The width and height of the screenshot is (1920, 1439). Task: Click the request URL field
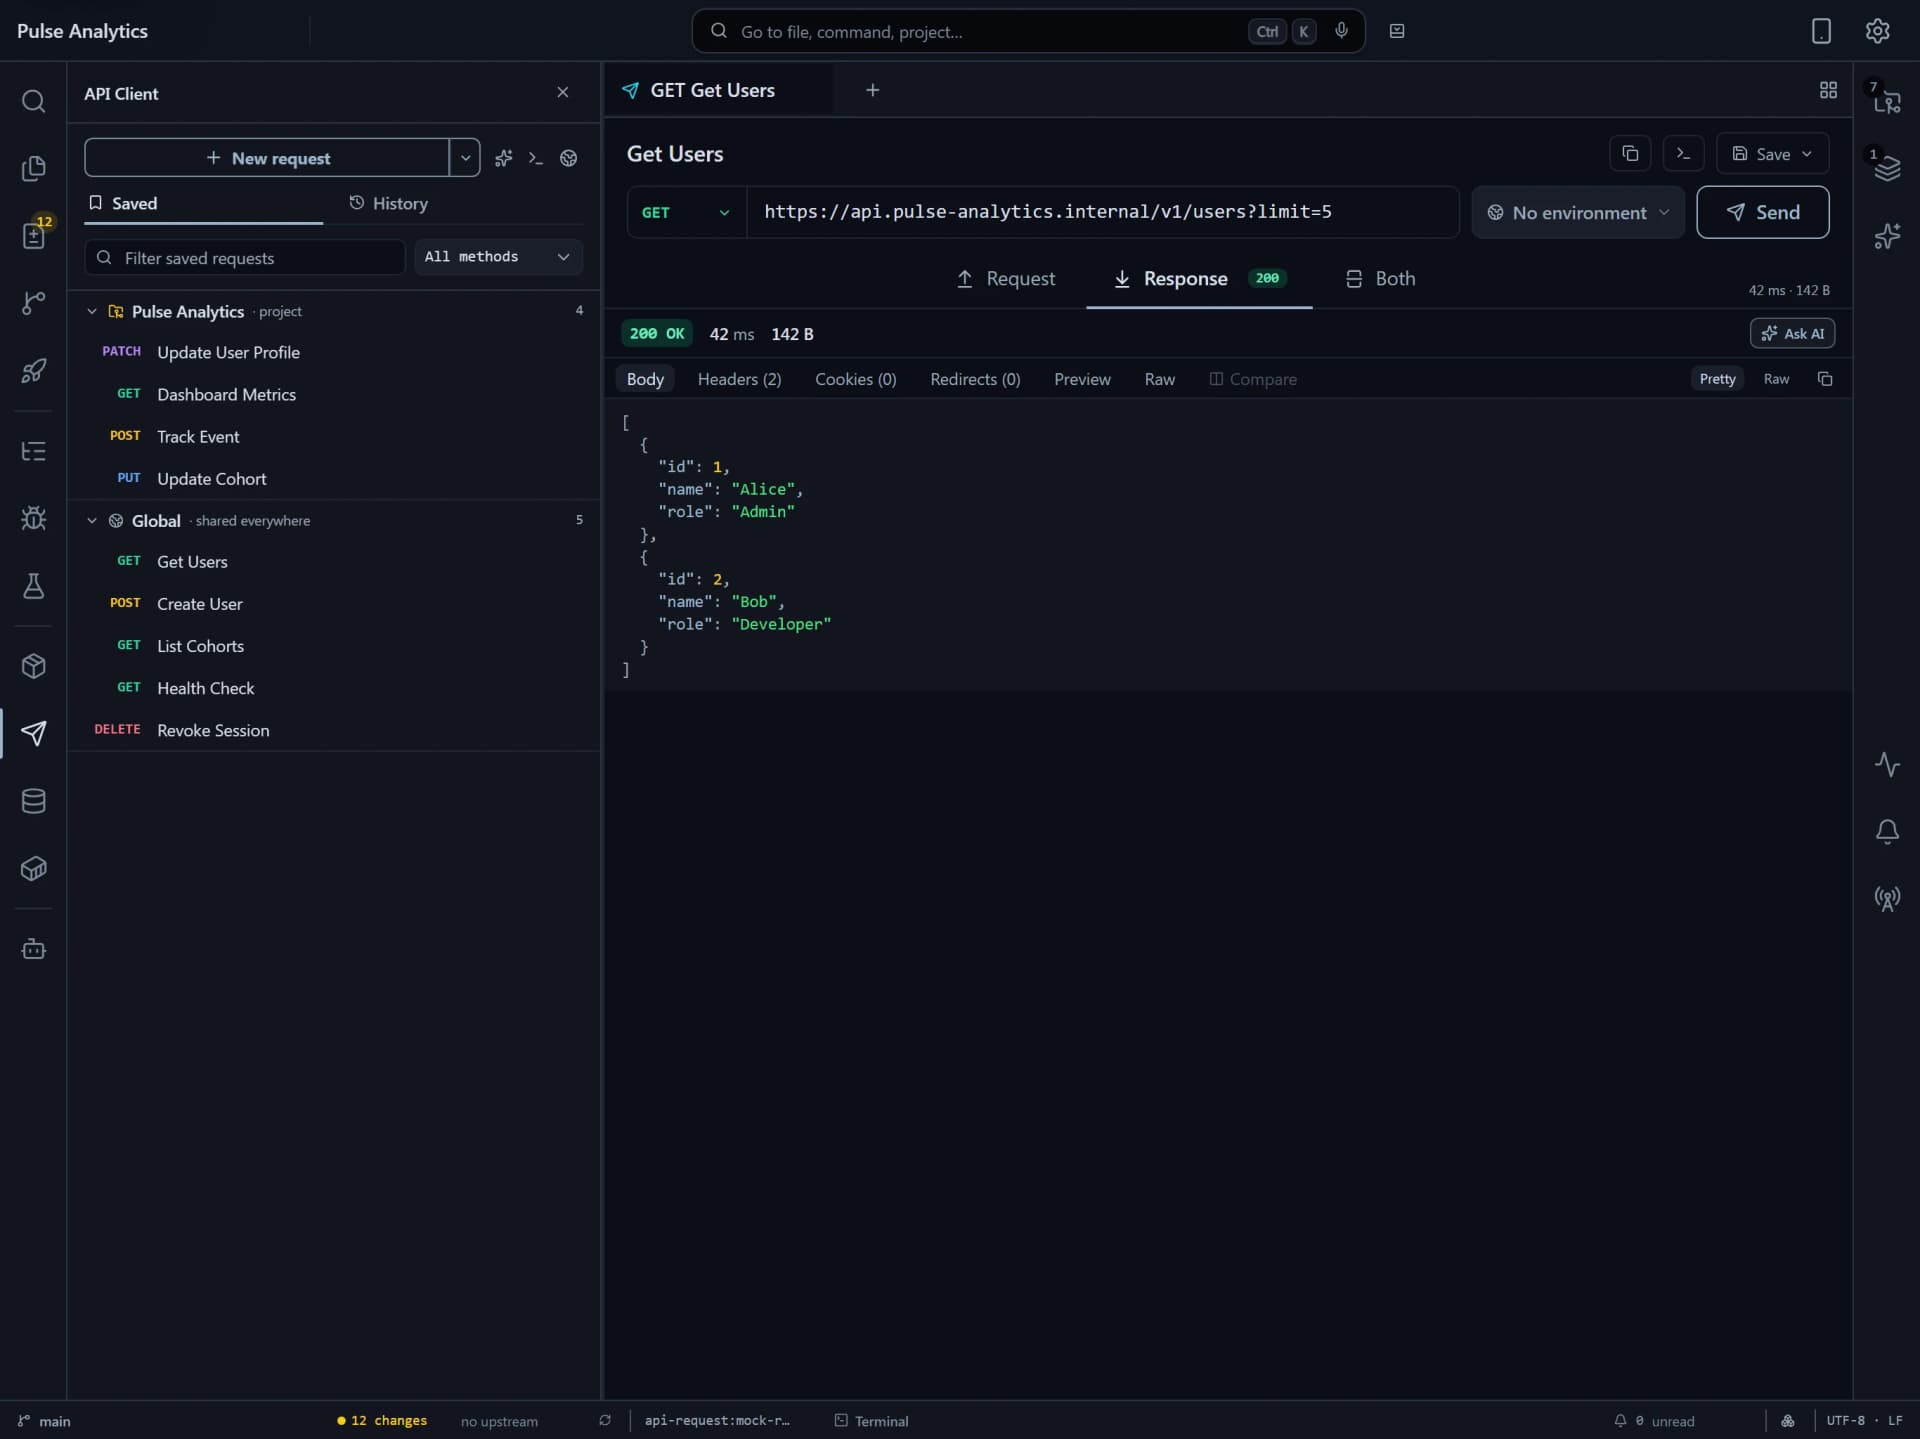tap(1103, 212)
